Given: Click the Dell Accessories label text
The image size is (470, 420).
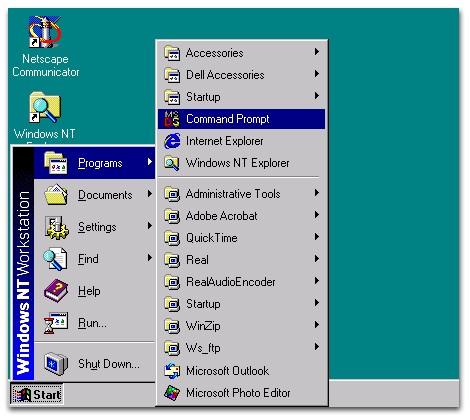Looking at the screenshot, I should point(225,75).
